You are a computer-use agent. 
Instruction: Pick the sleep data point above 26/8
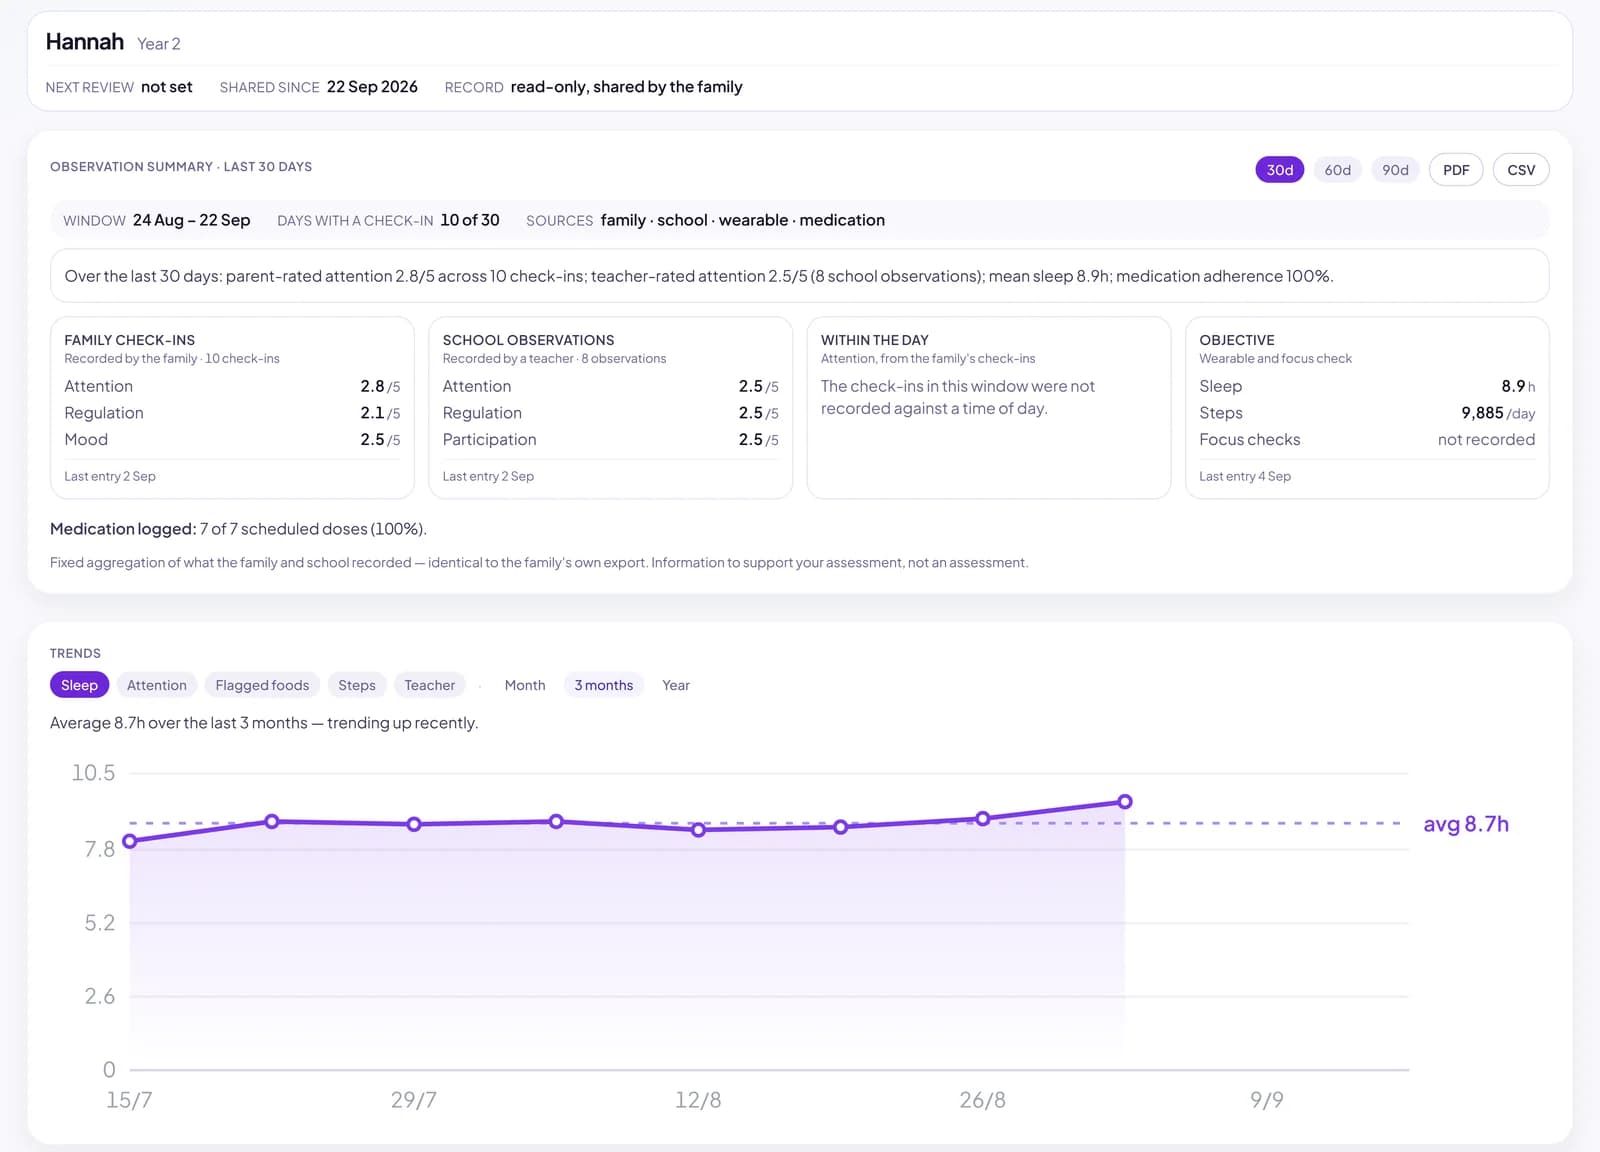(983, 818)
